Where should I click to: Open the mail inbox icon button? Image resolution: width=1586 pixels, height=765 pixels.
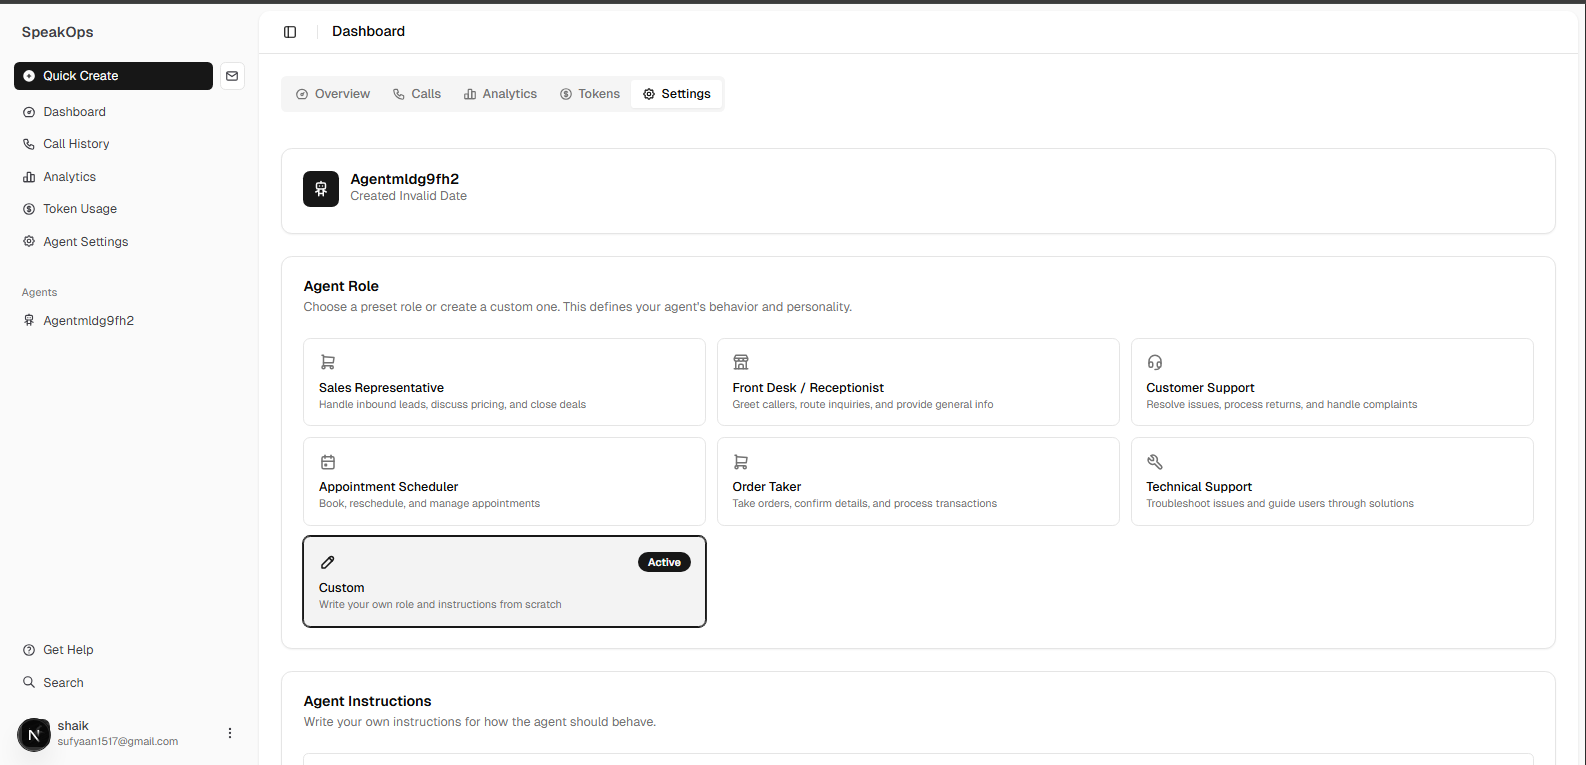(232, 76)
